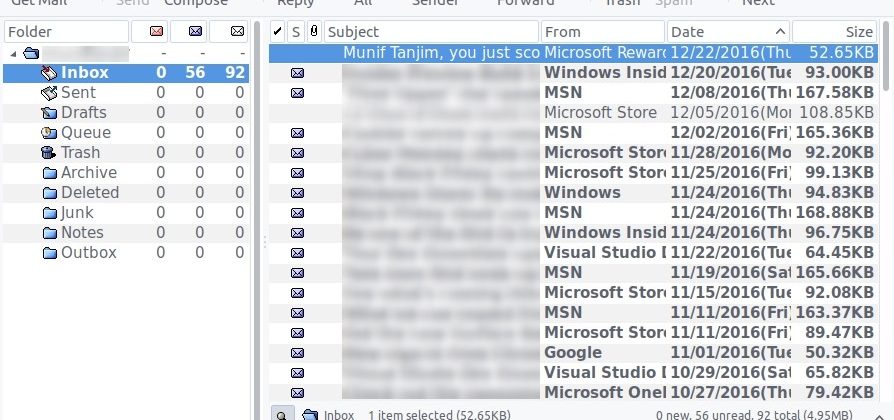
Task: Select the Drafts folder
Action: (126, 113)
